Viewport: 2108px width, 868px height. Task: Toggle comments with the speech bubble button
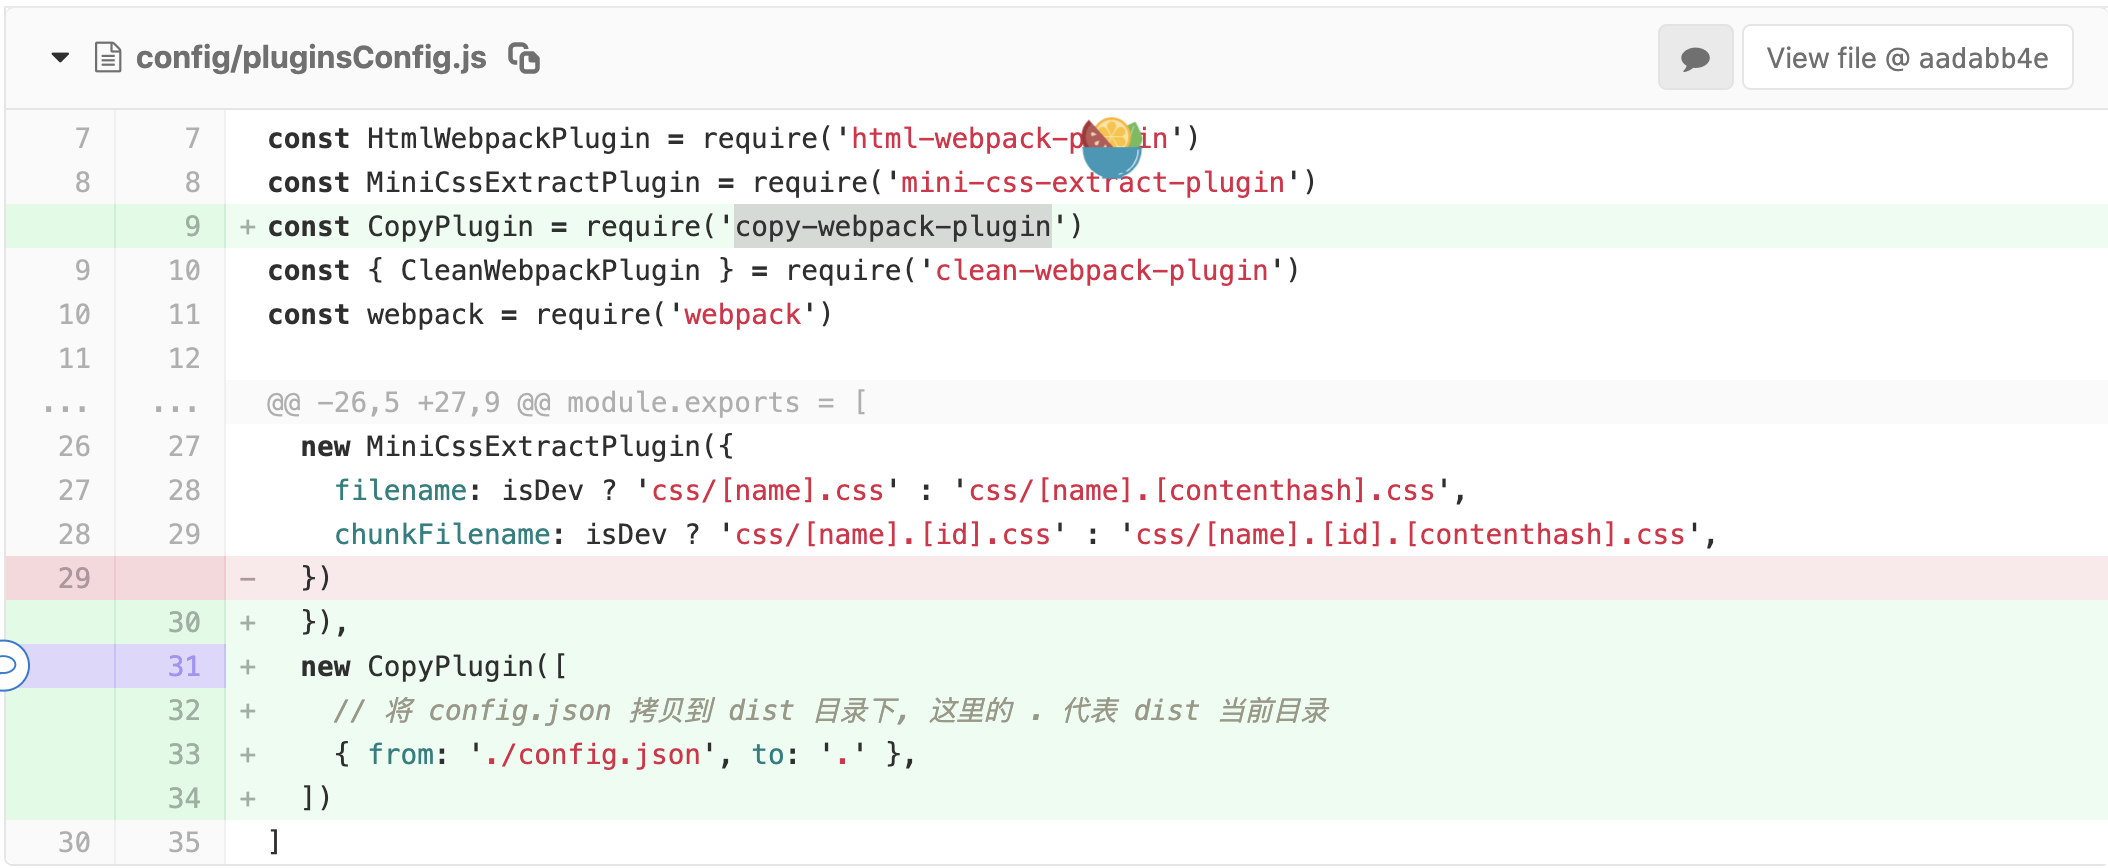coord(1695,58)
